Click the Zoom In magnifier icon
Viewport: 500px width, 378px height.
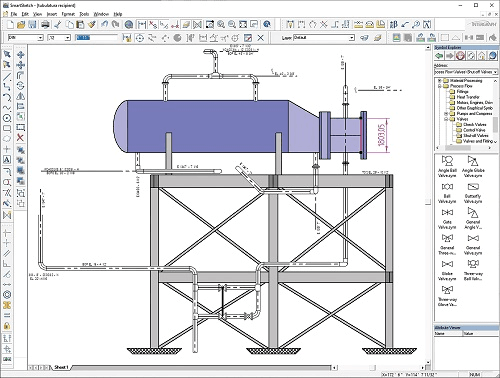pos(221,24)
